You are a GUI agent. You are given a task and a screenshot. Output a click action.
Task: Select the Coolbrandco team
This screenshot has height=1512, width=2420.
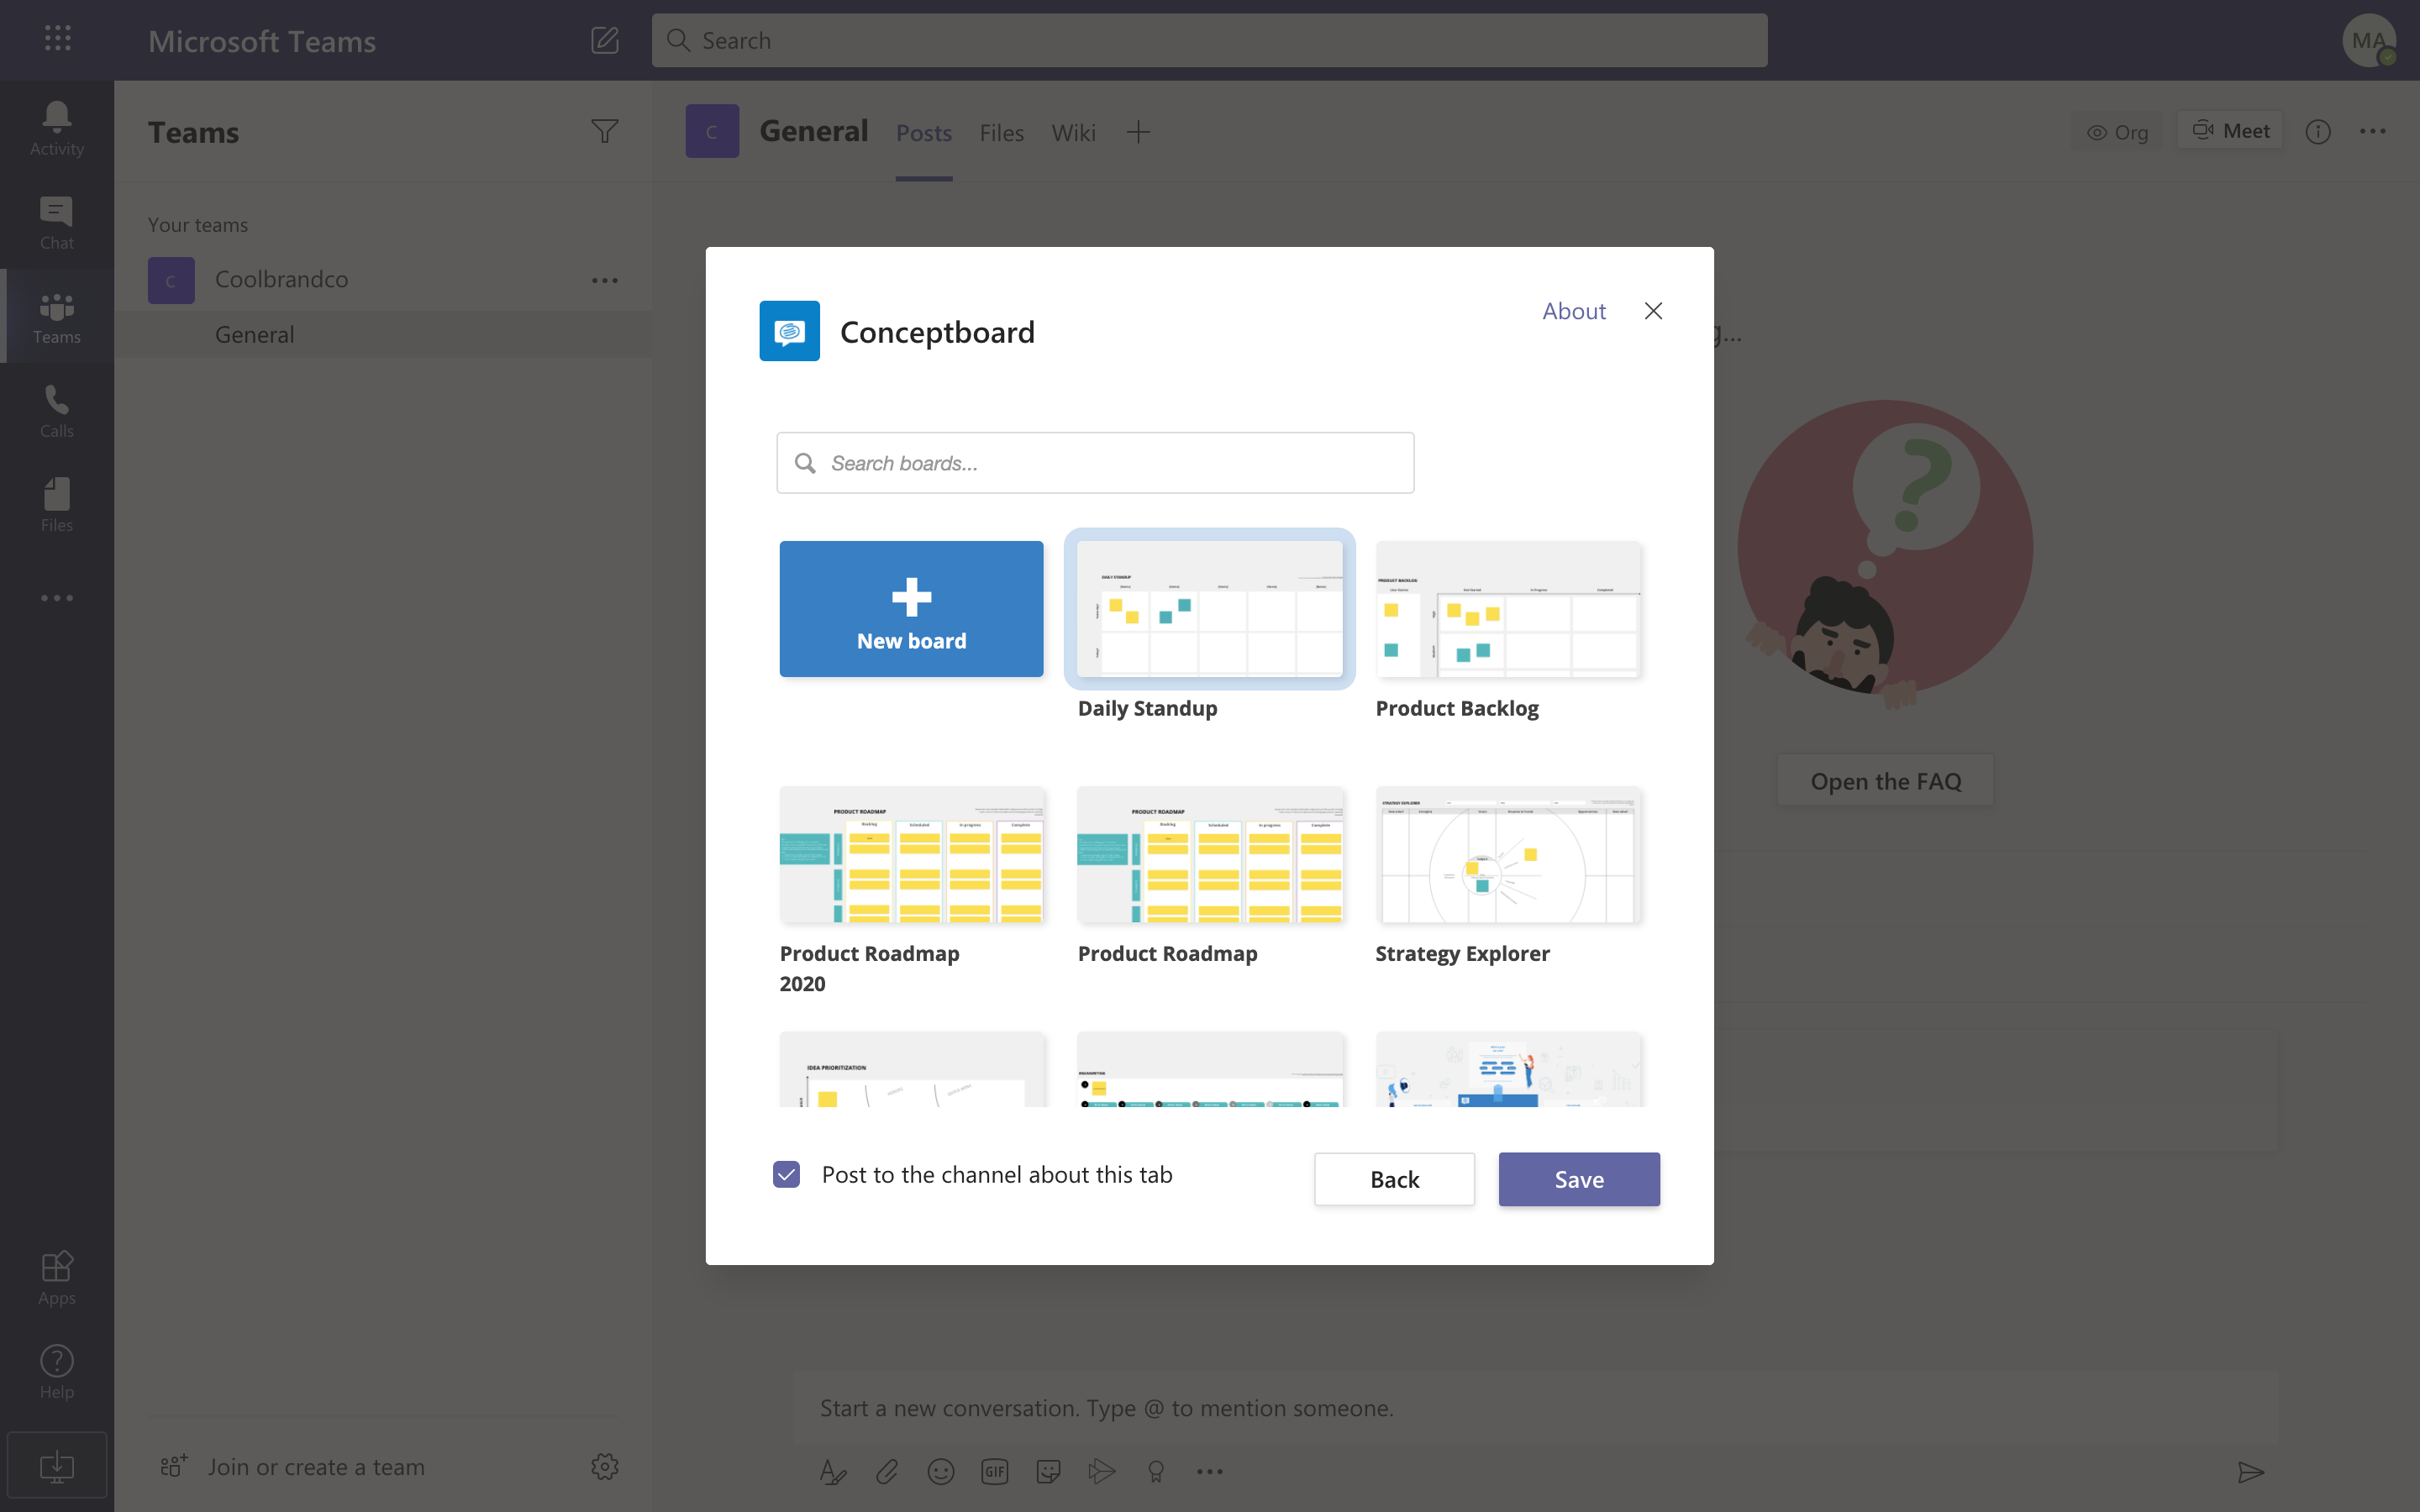[x=383, y=280]
